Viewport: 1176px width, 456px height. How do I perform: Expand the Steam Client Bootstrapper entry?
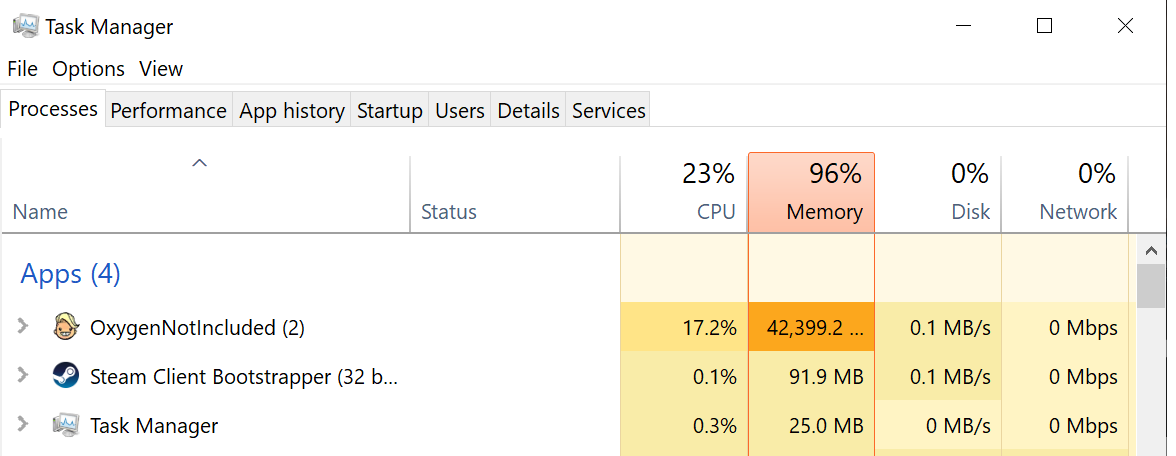pos(24,377)
